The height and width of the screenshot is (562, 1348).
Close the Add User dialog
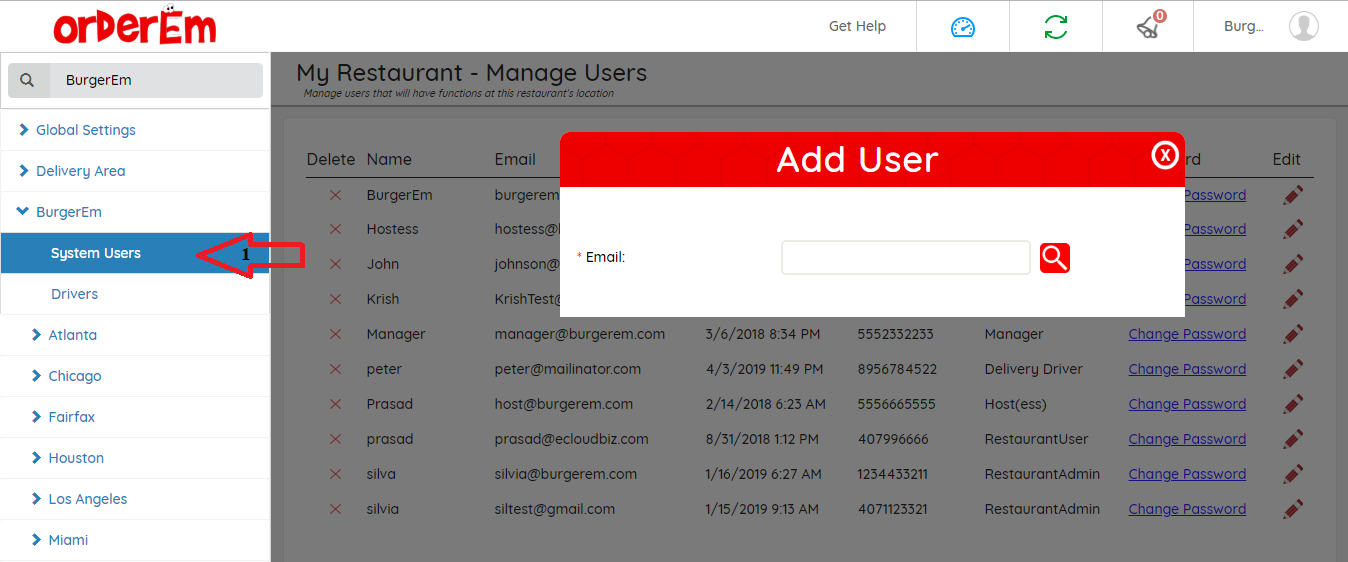(1165, 155)
